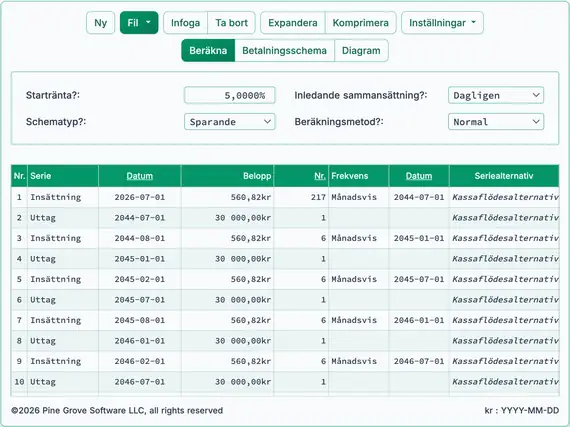
Task: Click end date 2046-07-01 in row 9
Action: [x=419, y=362]
